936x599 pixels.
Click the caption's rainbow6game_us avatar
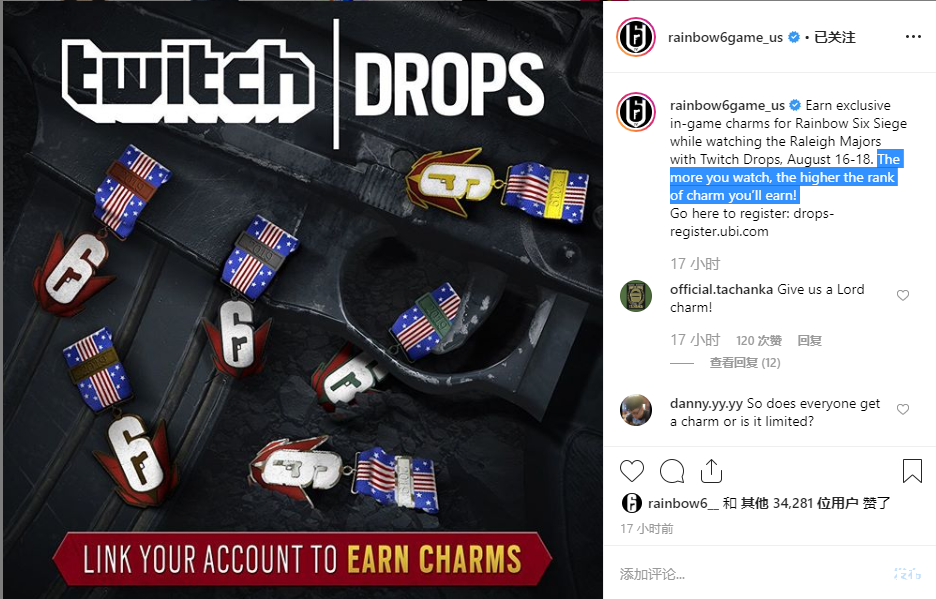pyautogui.click(x=636, y=112)
